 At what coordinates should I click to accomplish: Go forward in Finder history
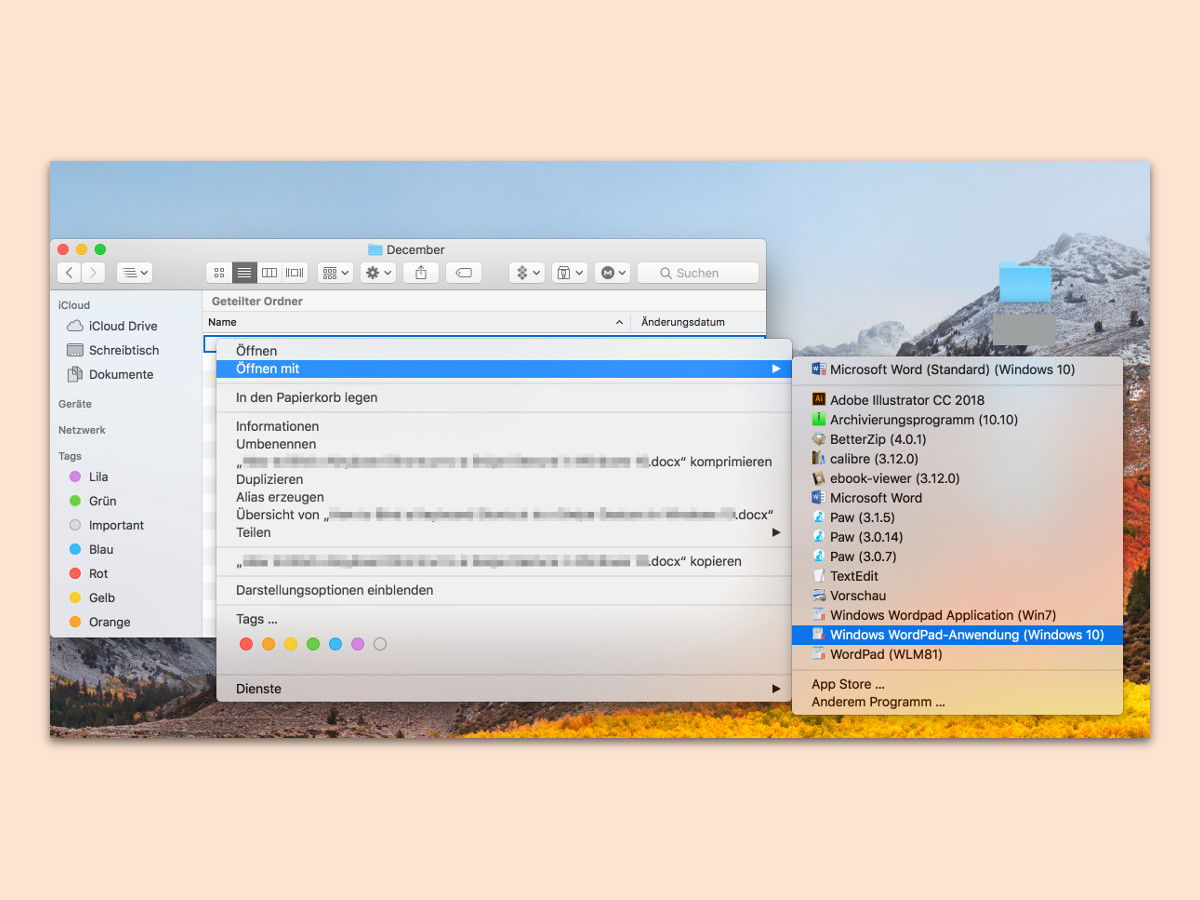coord(93,273)
